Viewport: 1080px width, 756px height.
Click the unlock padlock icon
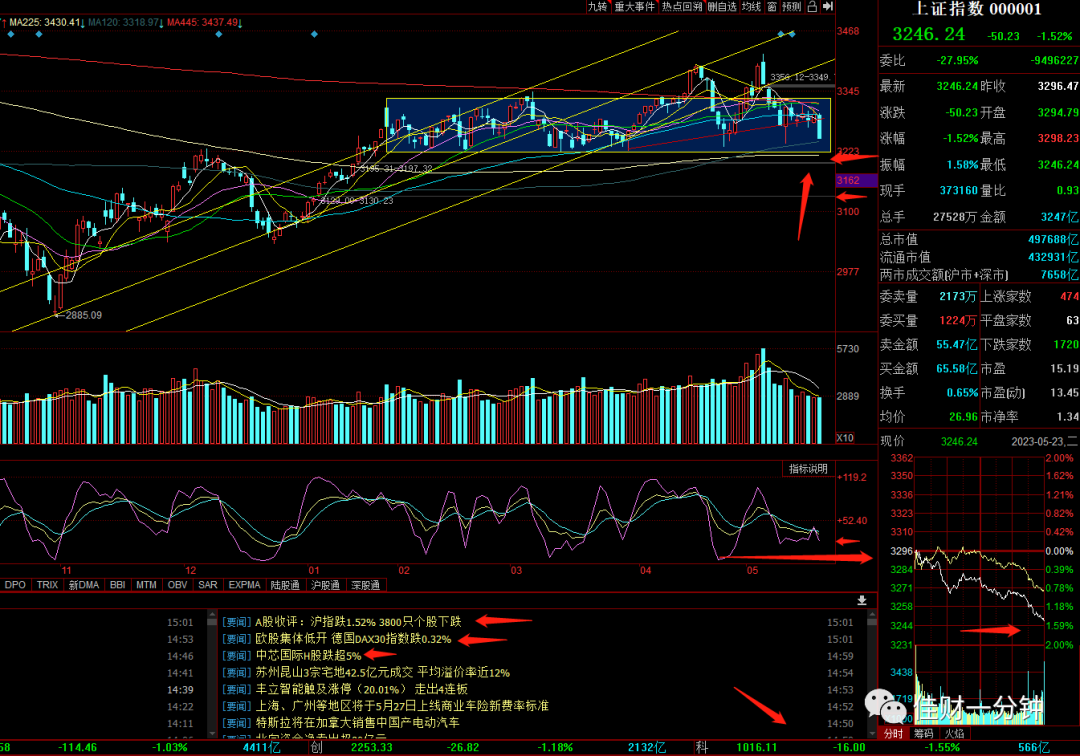tap(812, 7)
